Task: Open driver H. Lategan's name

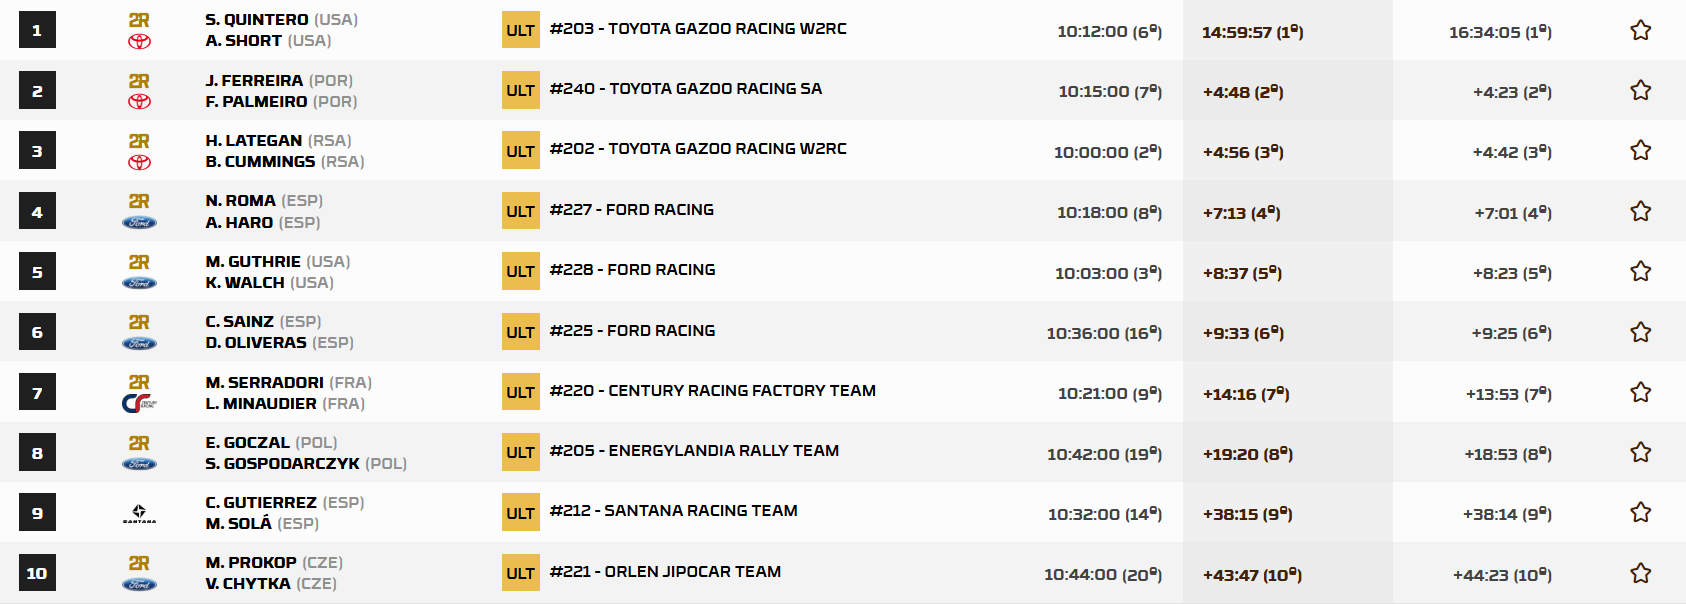Action: (254, 141)
